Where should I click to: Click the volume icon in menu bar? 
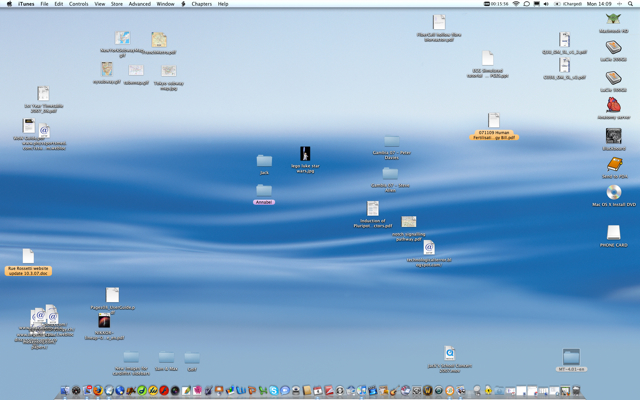coord(546,4)
